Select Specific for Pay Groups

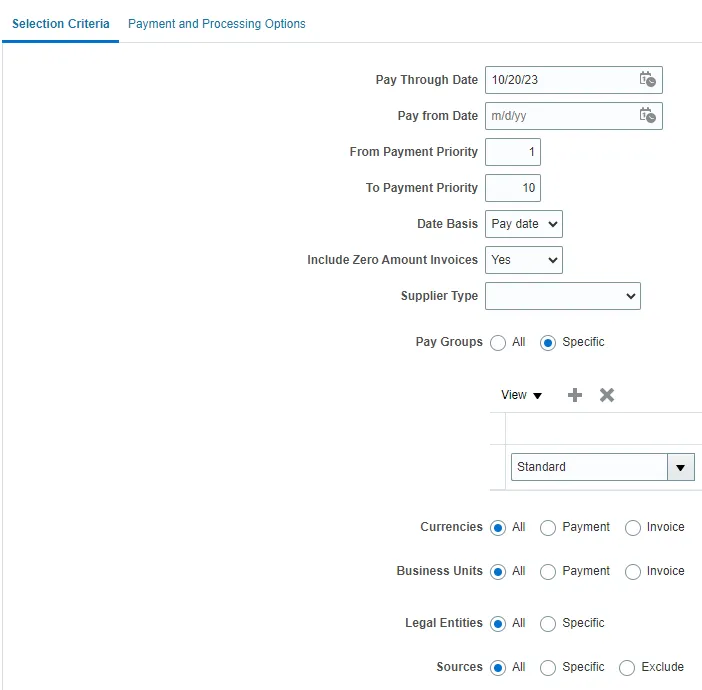coord(548,343)
